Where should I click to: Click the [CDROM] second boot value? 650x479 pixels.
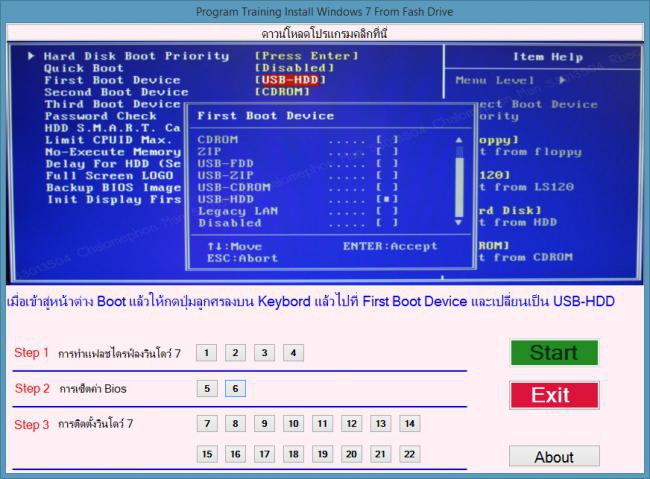[282, 92]
